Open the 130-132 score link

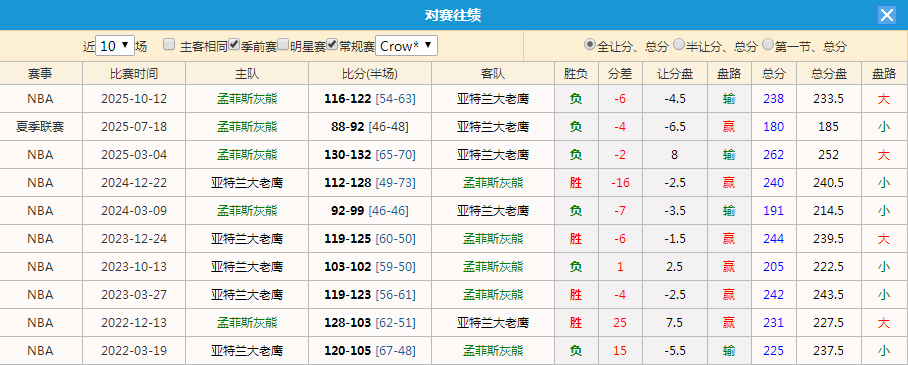coord(347,155)
